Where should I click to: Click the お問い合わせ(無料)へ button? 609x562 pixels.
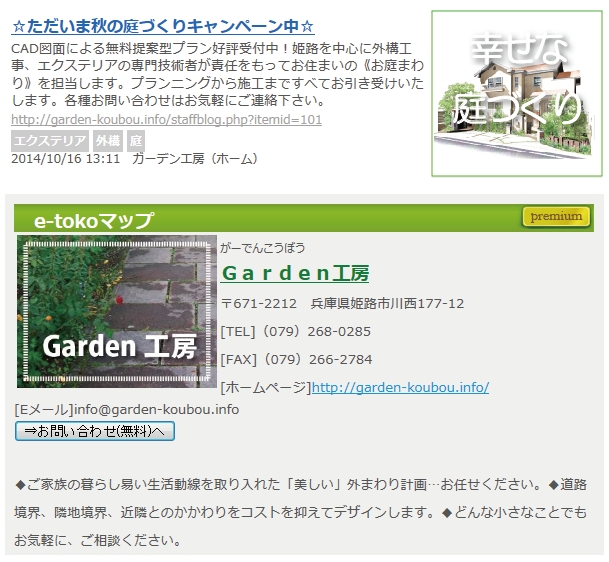(x=95, y=431)
